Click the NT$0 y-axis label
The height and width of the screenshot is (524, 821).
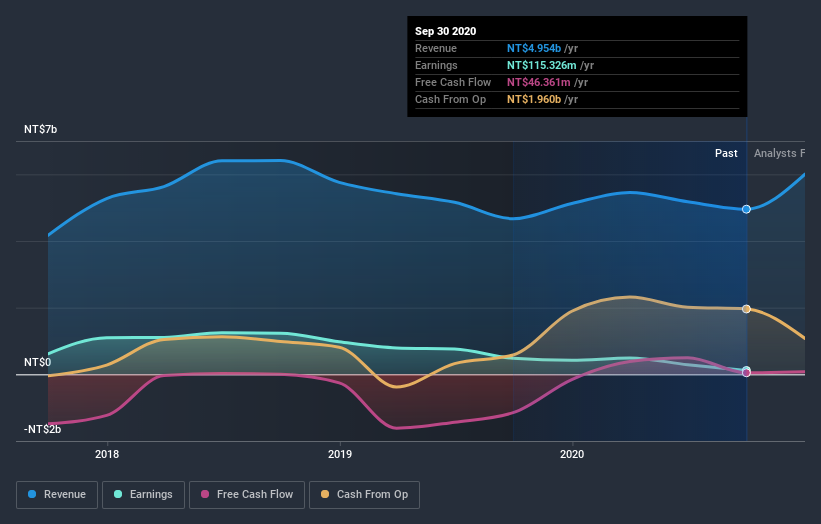37,362
